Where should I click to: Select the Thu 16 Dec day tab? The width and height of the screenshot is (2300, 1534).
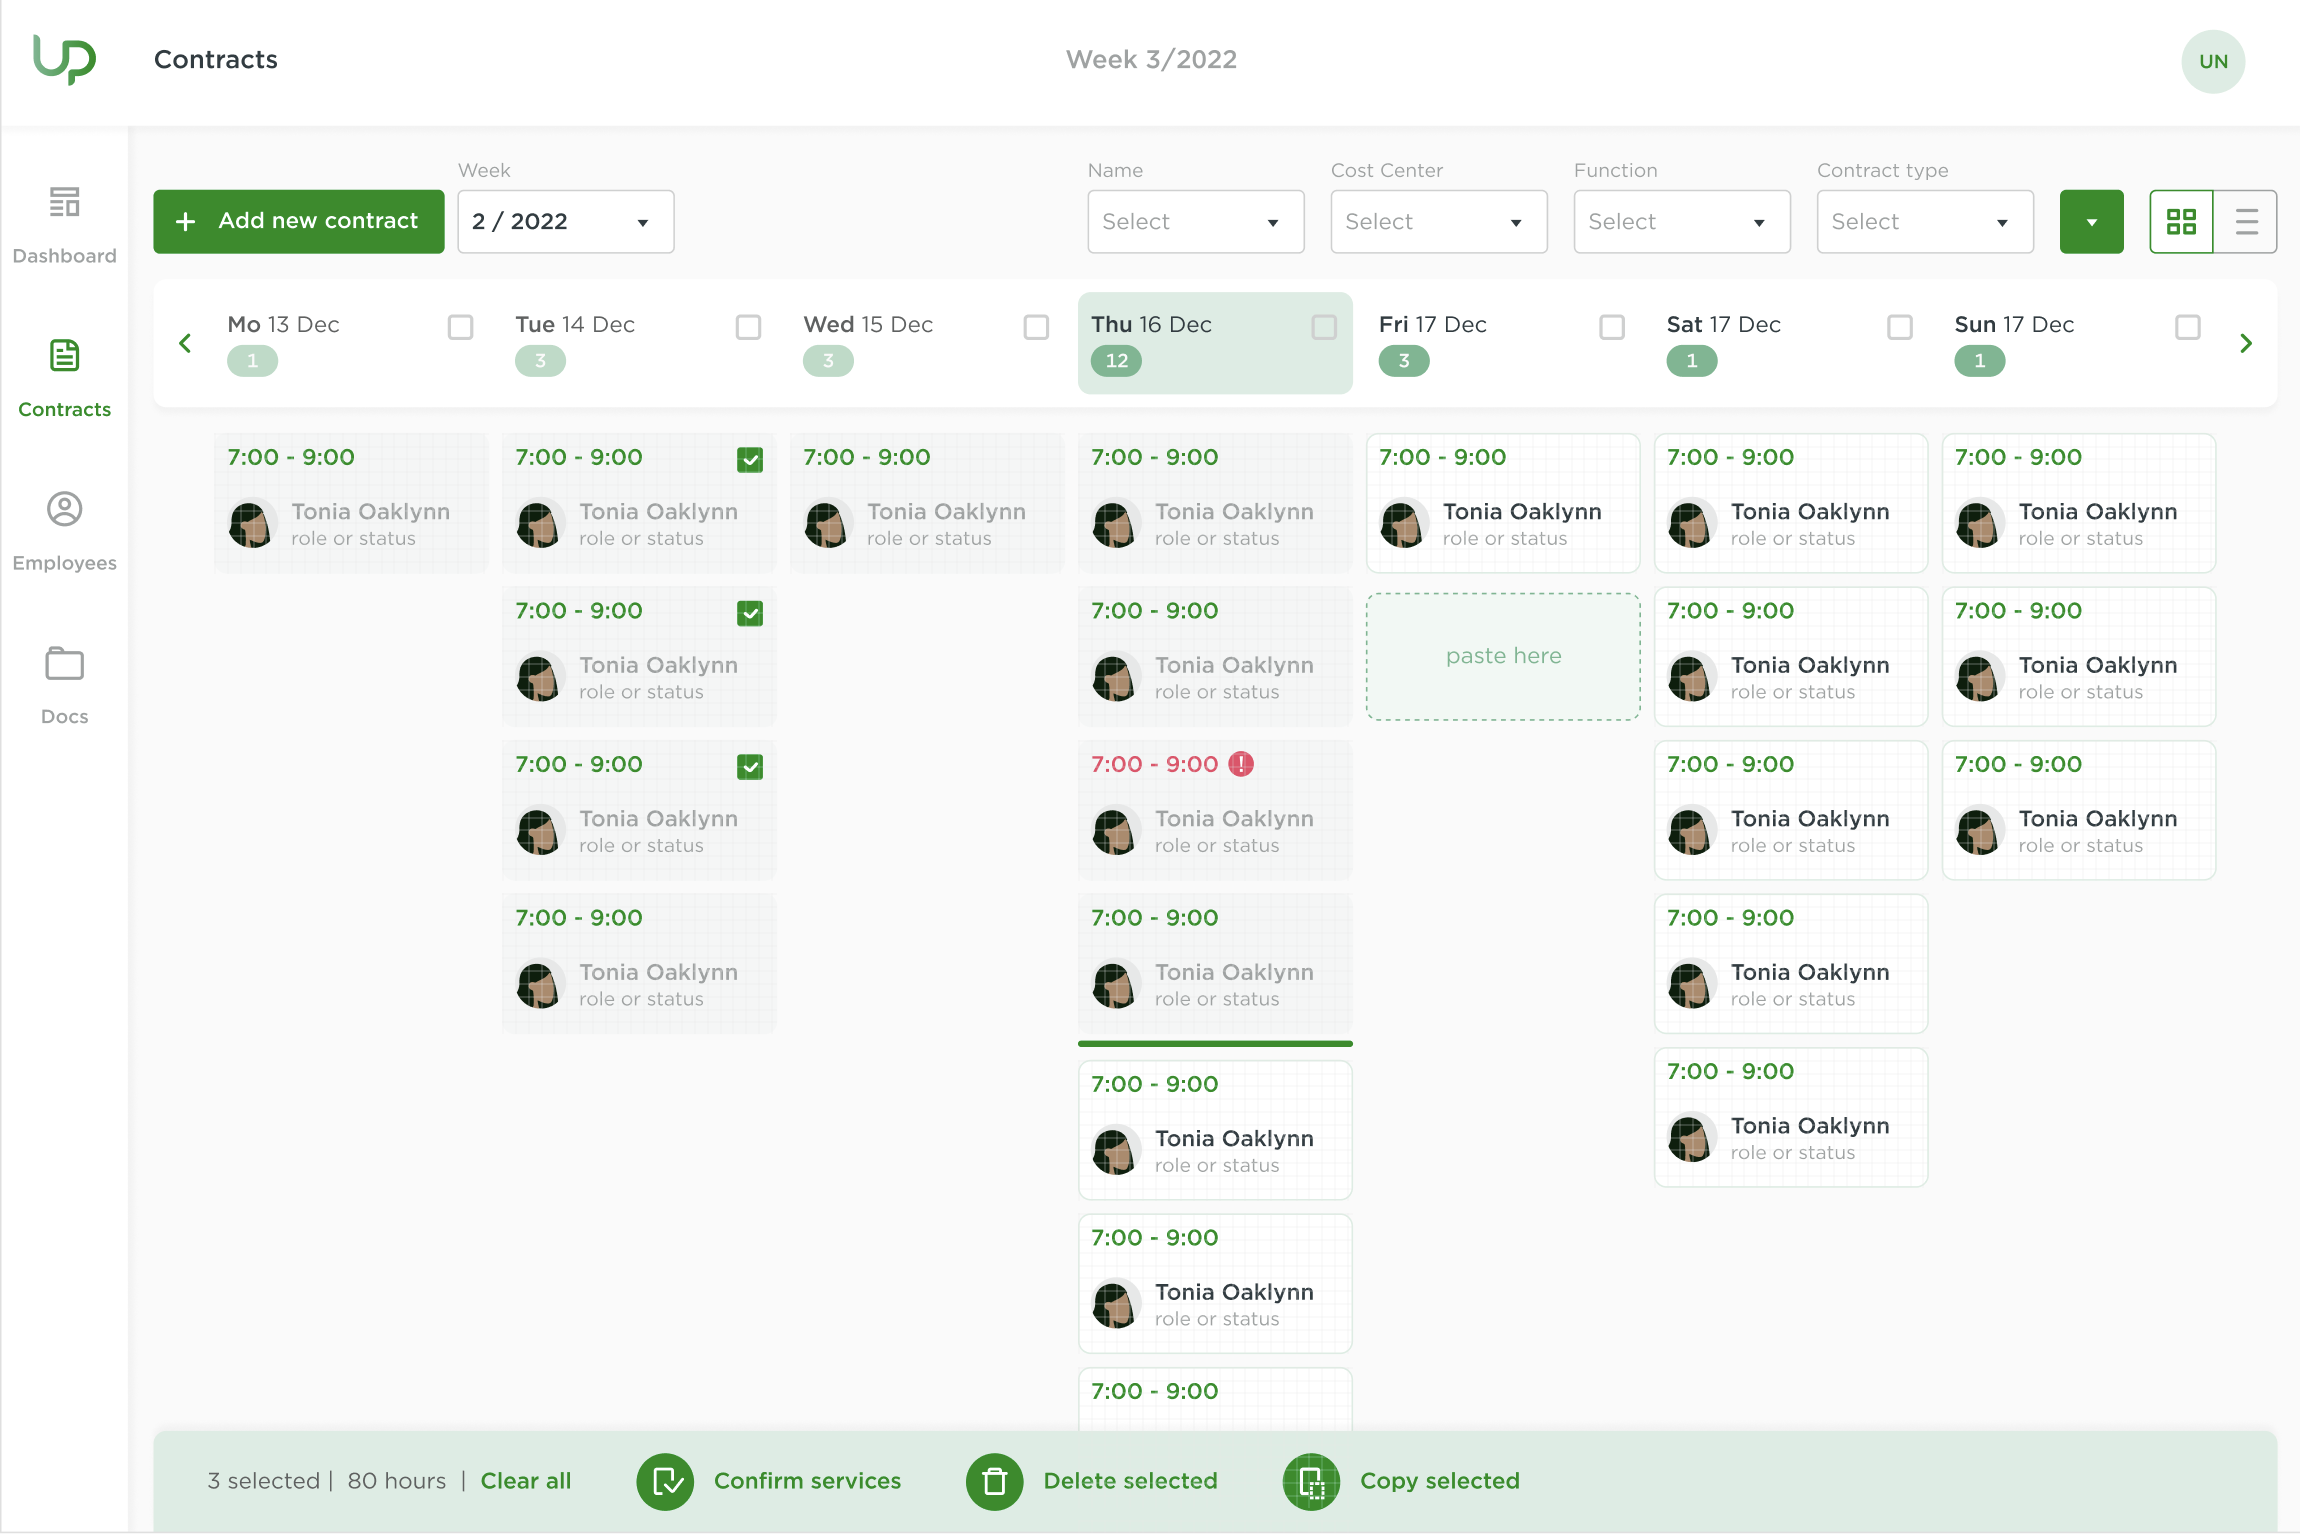tap(1215, 343)
